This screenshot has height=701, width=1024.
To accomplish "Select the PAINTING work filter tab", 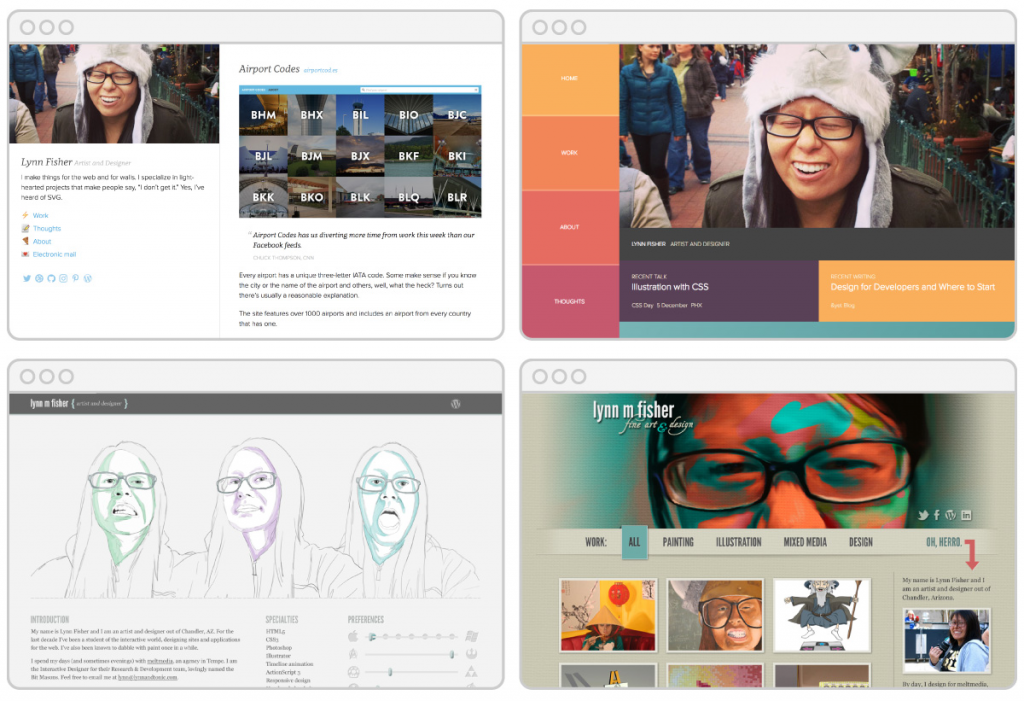I will click(x=677, y=542).
